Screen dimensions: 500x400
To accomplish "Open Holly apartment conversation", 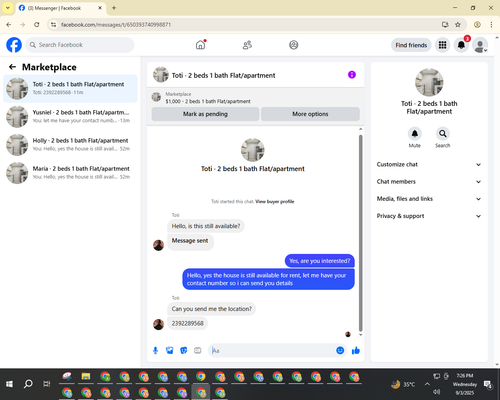I will pos(70,145).
